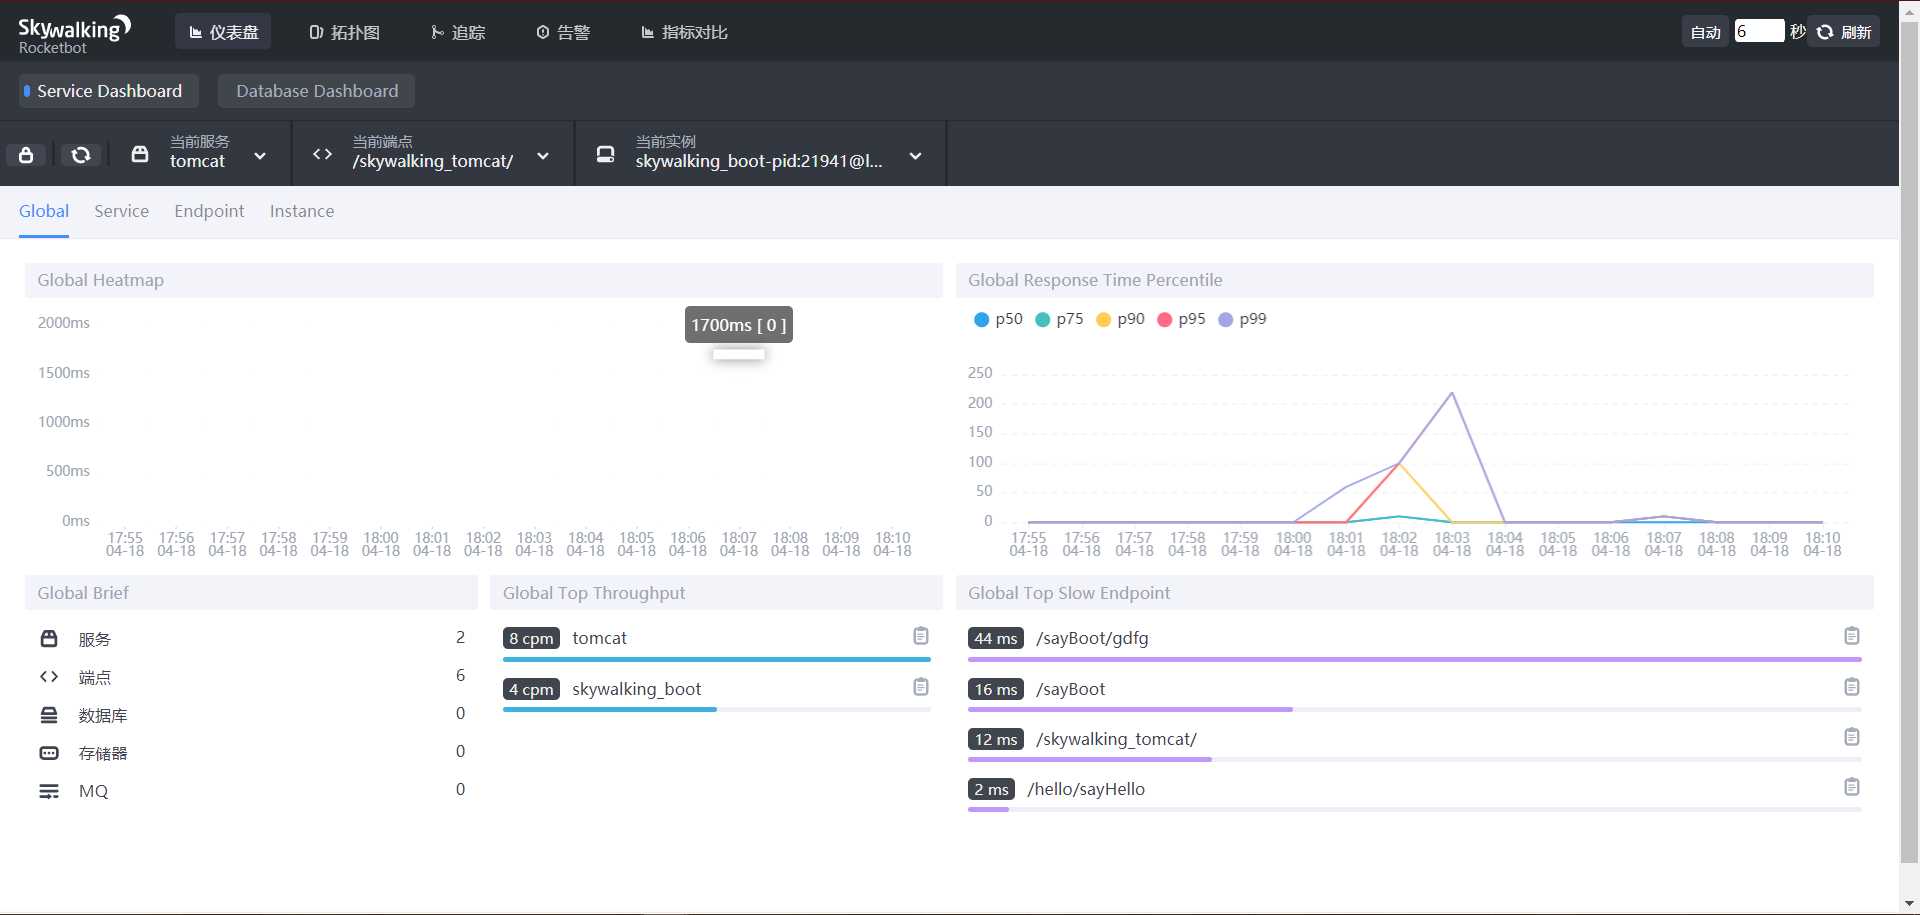The width and height of the screenshot is (1920, 915).
Task: Click the 刷新 refresh button
Action: [x=1844, y=32]
